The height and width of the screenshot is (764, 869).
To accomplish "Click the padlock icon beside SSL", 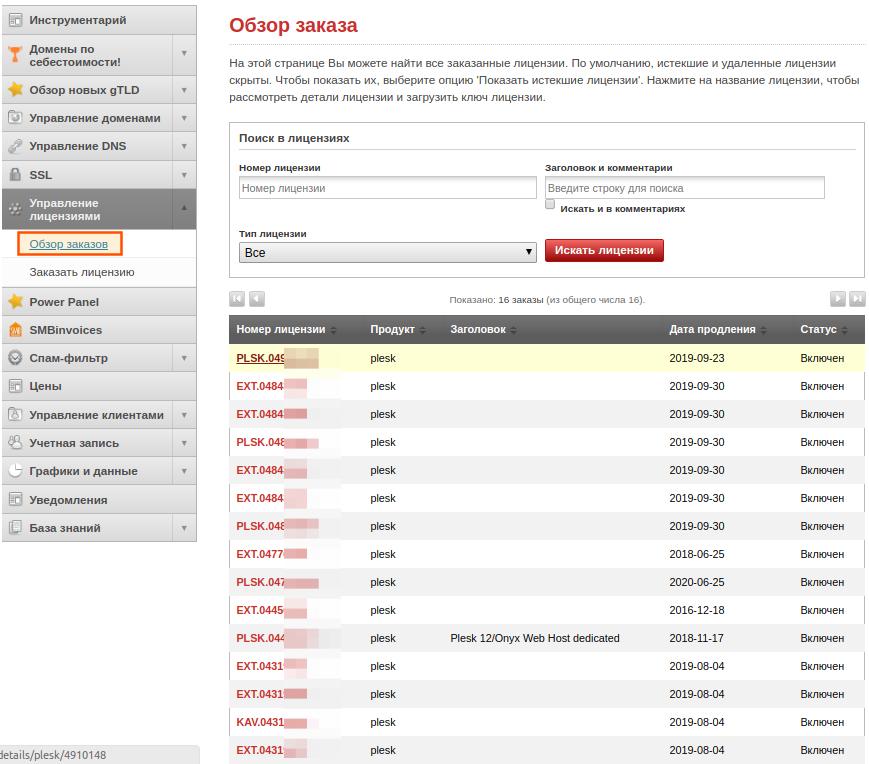I will (x=15, y=174).
